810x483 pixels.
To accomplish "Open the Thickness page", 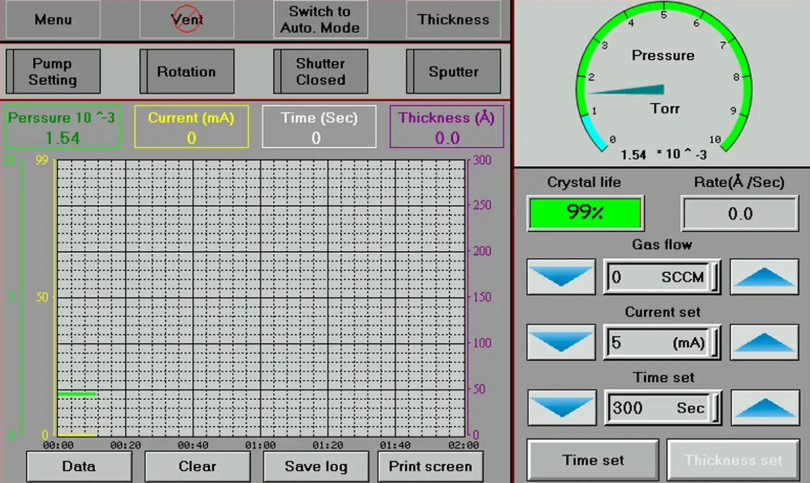I will coord(453,19).
